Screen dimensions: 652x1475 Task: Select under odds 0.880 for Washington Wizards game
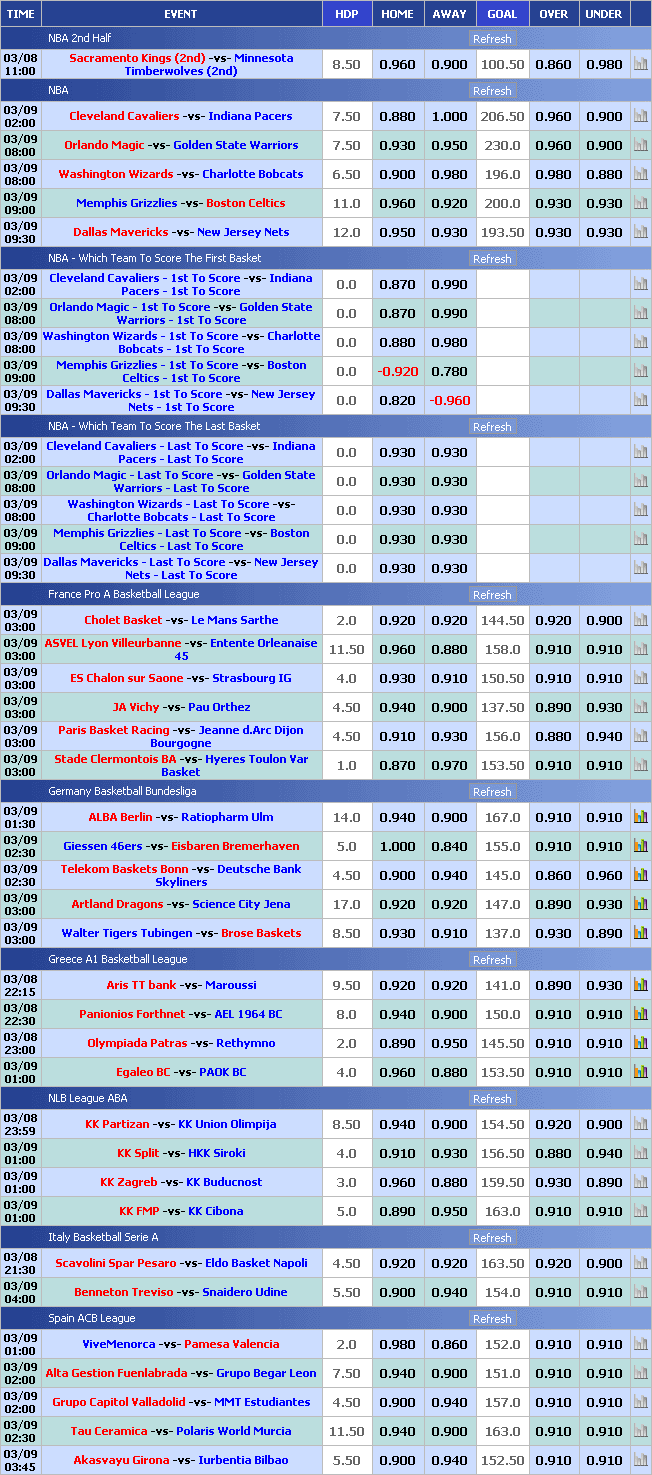click(604, 174)
